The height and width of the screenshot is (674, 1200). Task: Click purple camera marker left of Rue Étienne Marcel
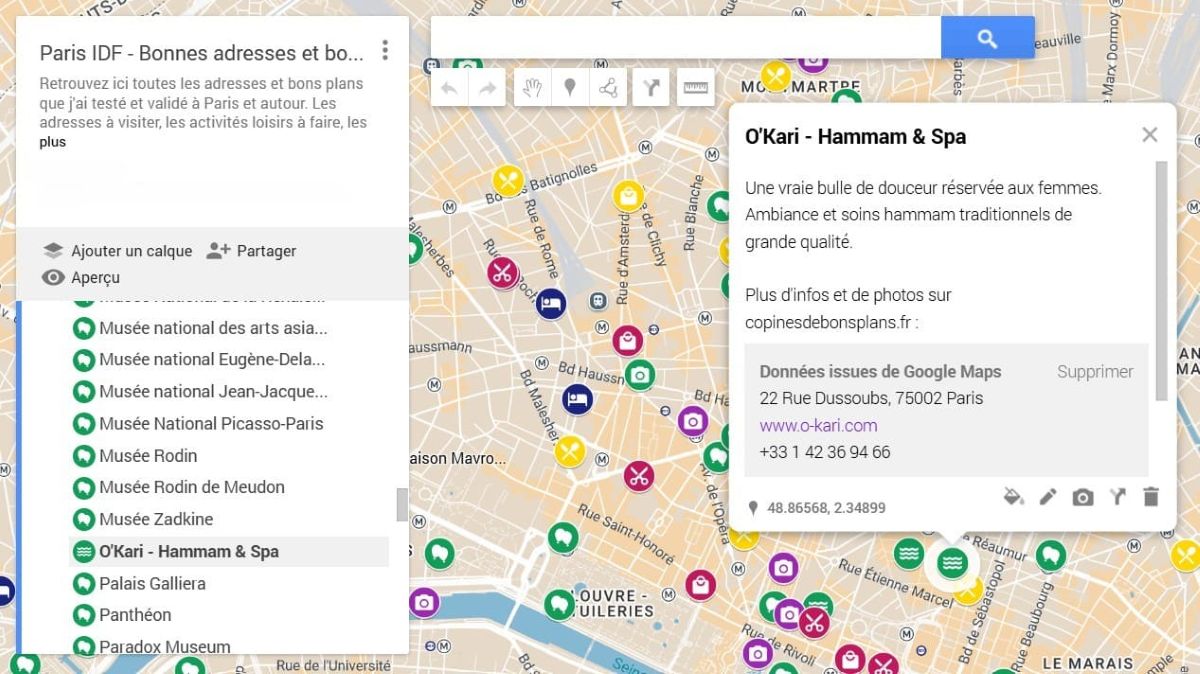[x=783, y=569]
